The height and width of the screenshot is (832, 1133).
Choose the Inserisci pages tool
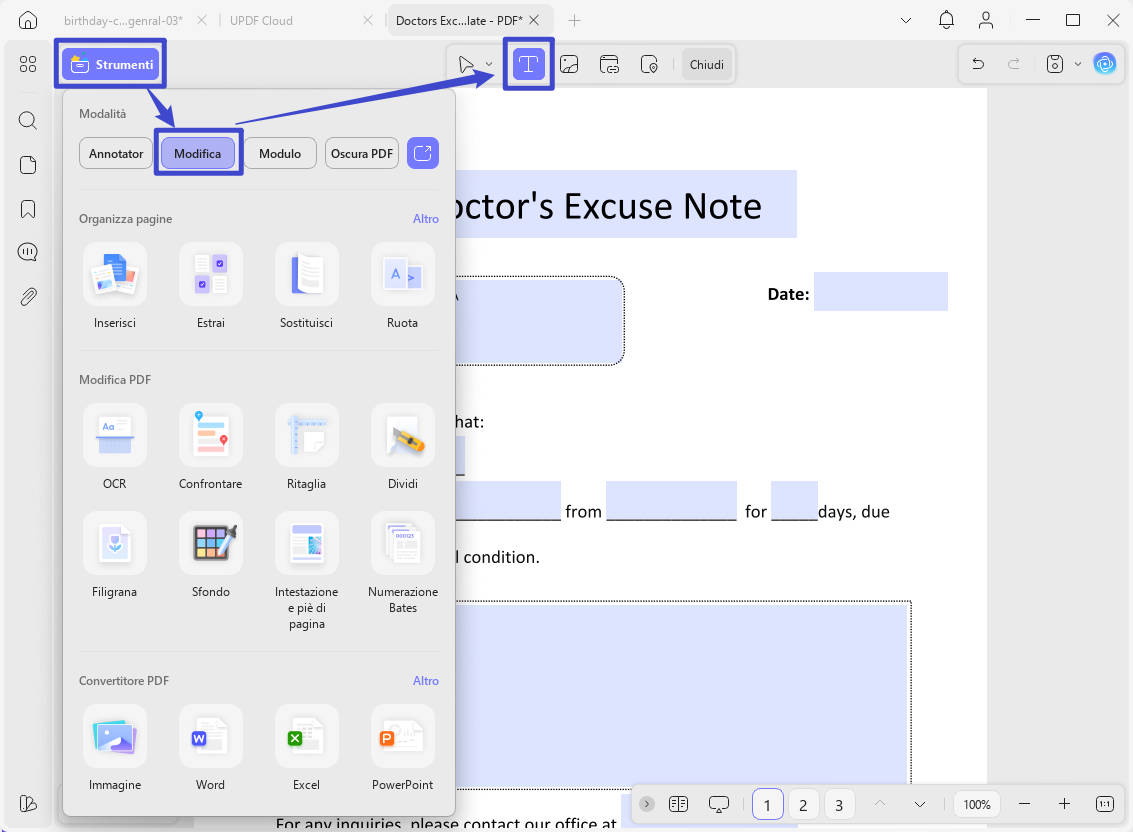pyautogui.click(x=115, y=286)
